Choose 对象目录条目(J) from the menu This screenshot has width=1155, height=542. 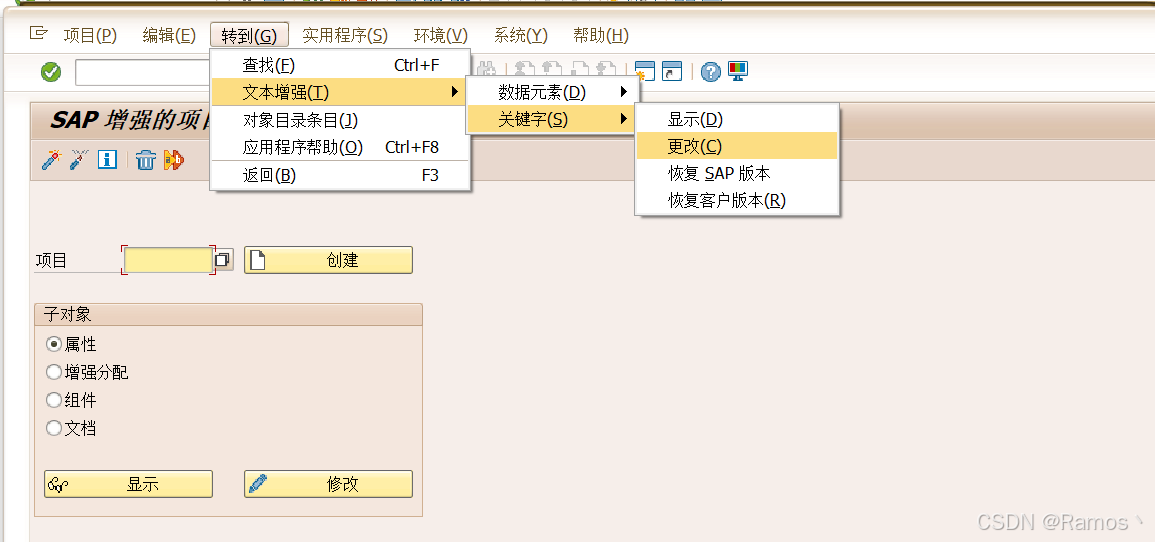(x=340, y=119)
